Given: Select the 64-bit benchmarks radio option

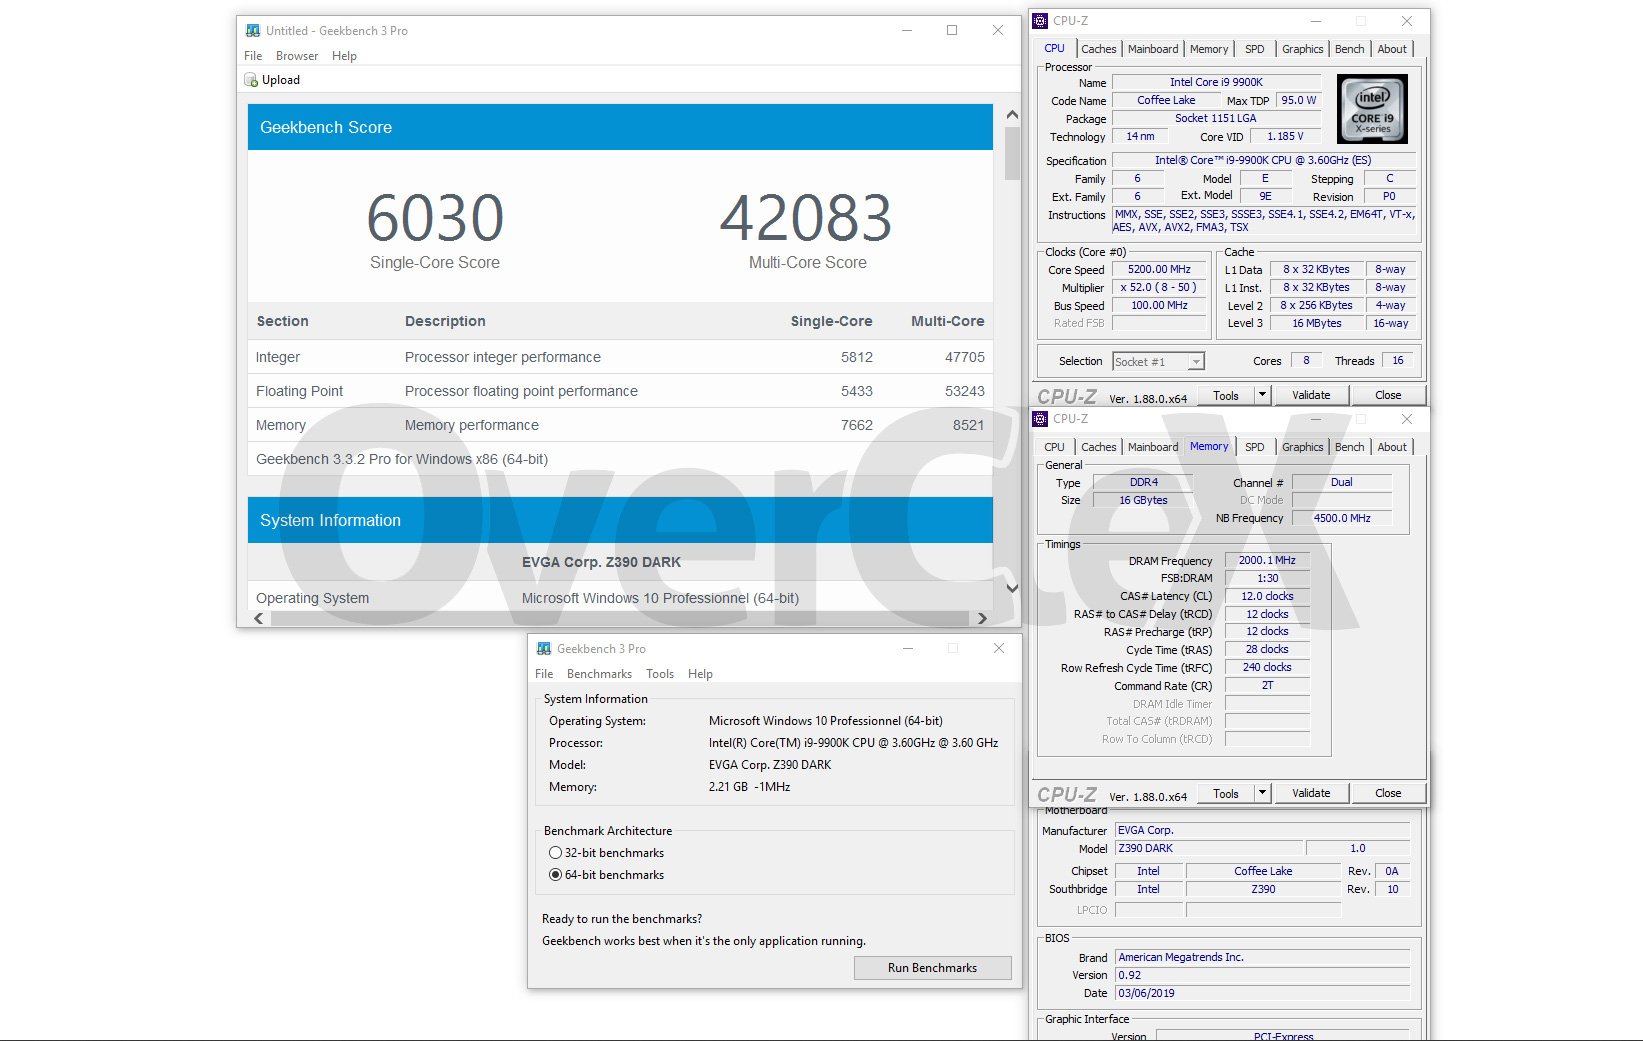Looking at the screenshot, I should click(x=555, y=875).
